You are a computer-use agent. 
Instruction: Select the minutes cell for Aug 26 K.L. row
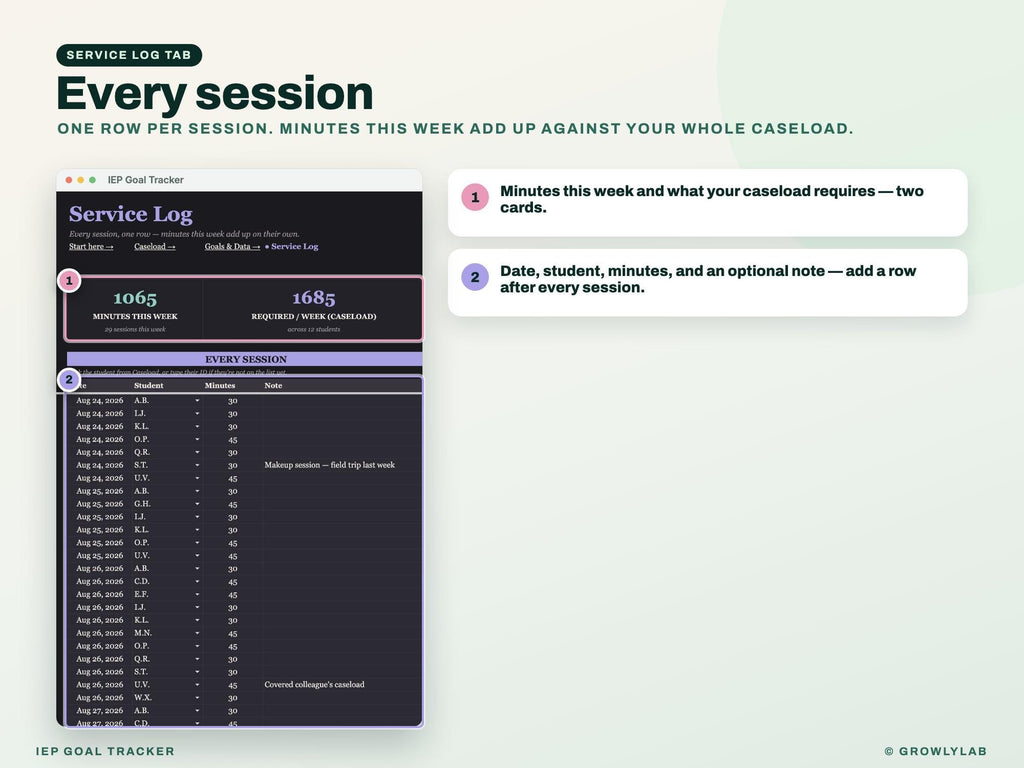point(232,620)
